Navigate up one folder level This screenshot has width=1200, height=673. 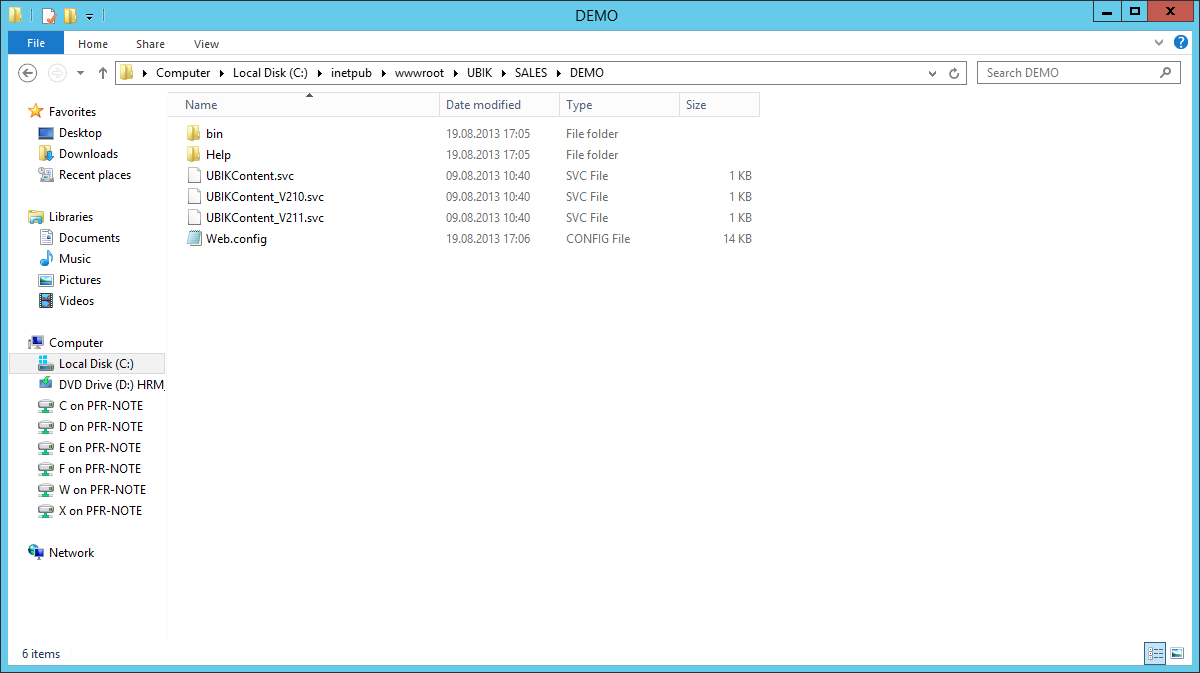pos(102,73)
